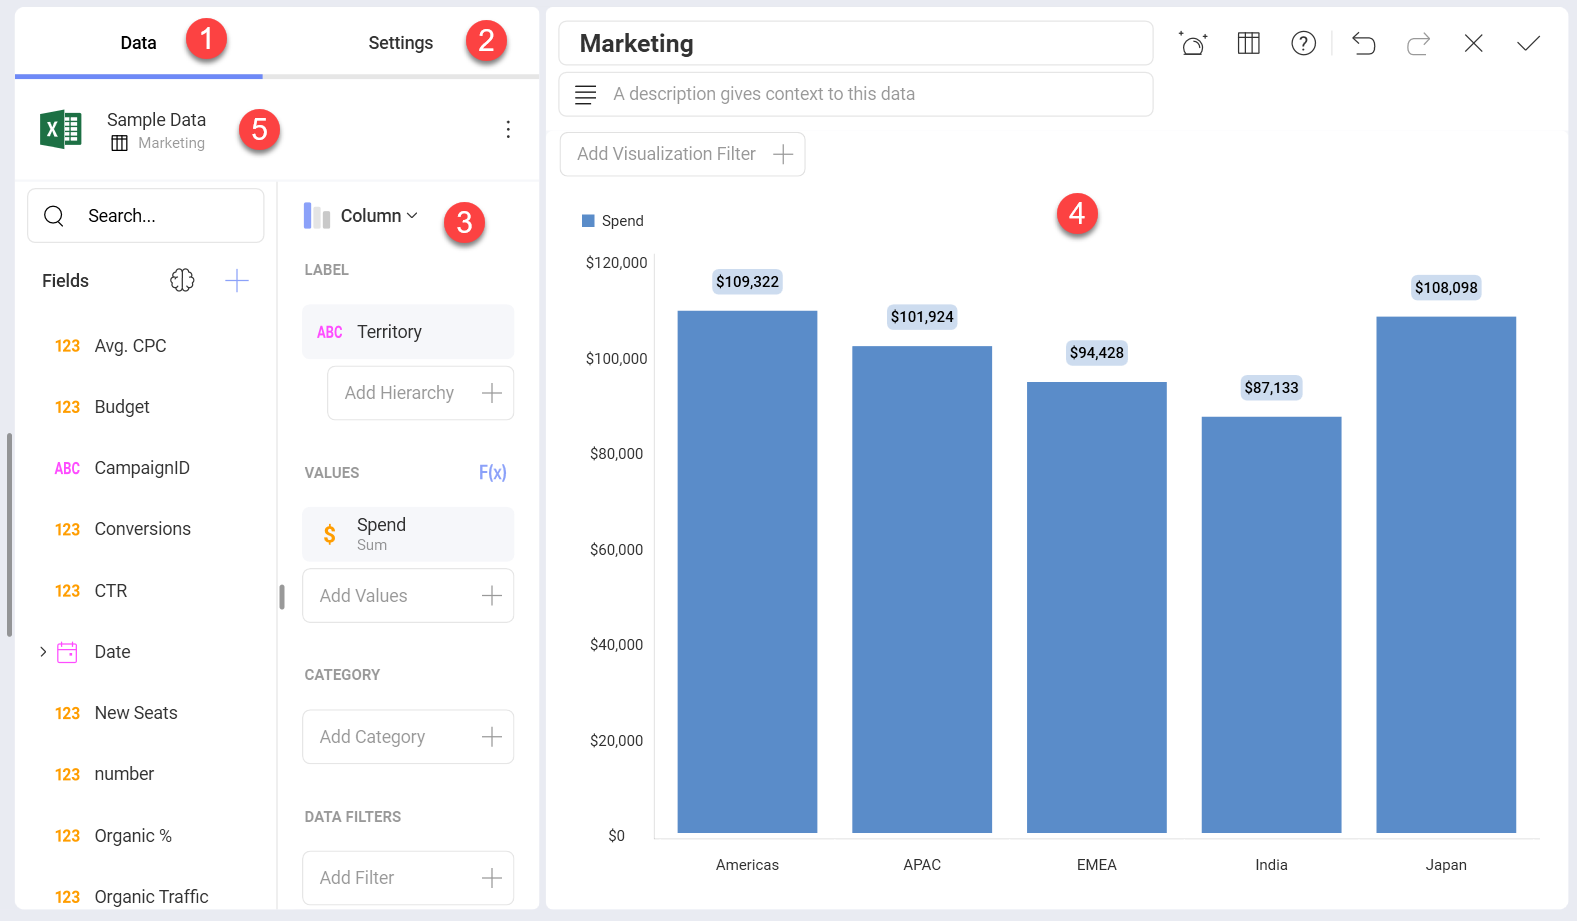Open the Sample Data three-dot menu

coord(508,129)
